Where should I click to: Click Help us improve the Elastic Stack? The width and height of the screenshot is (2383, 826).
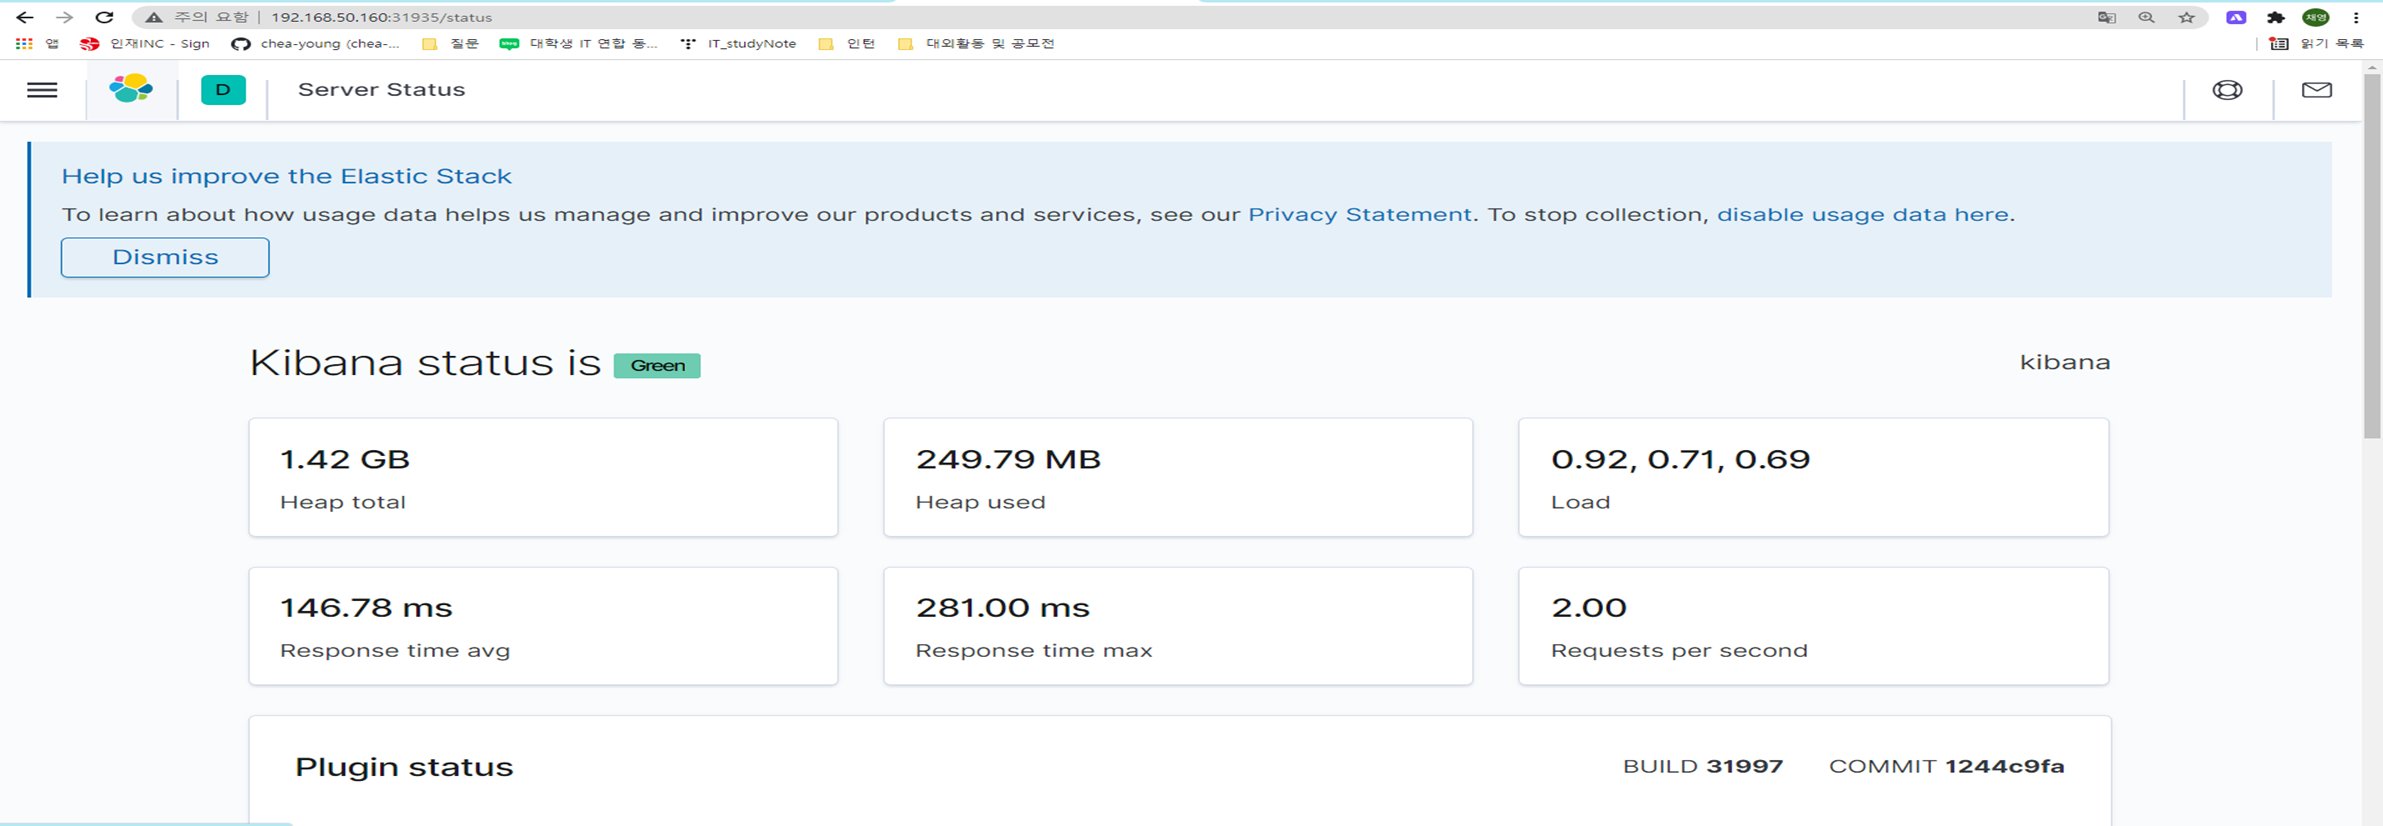287,176
